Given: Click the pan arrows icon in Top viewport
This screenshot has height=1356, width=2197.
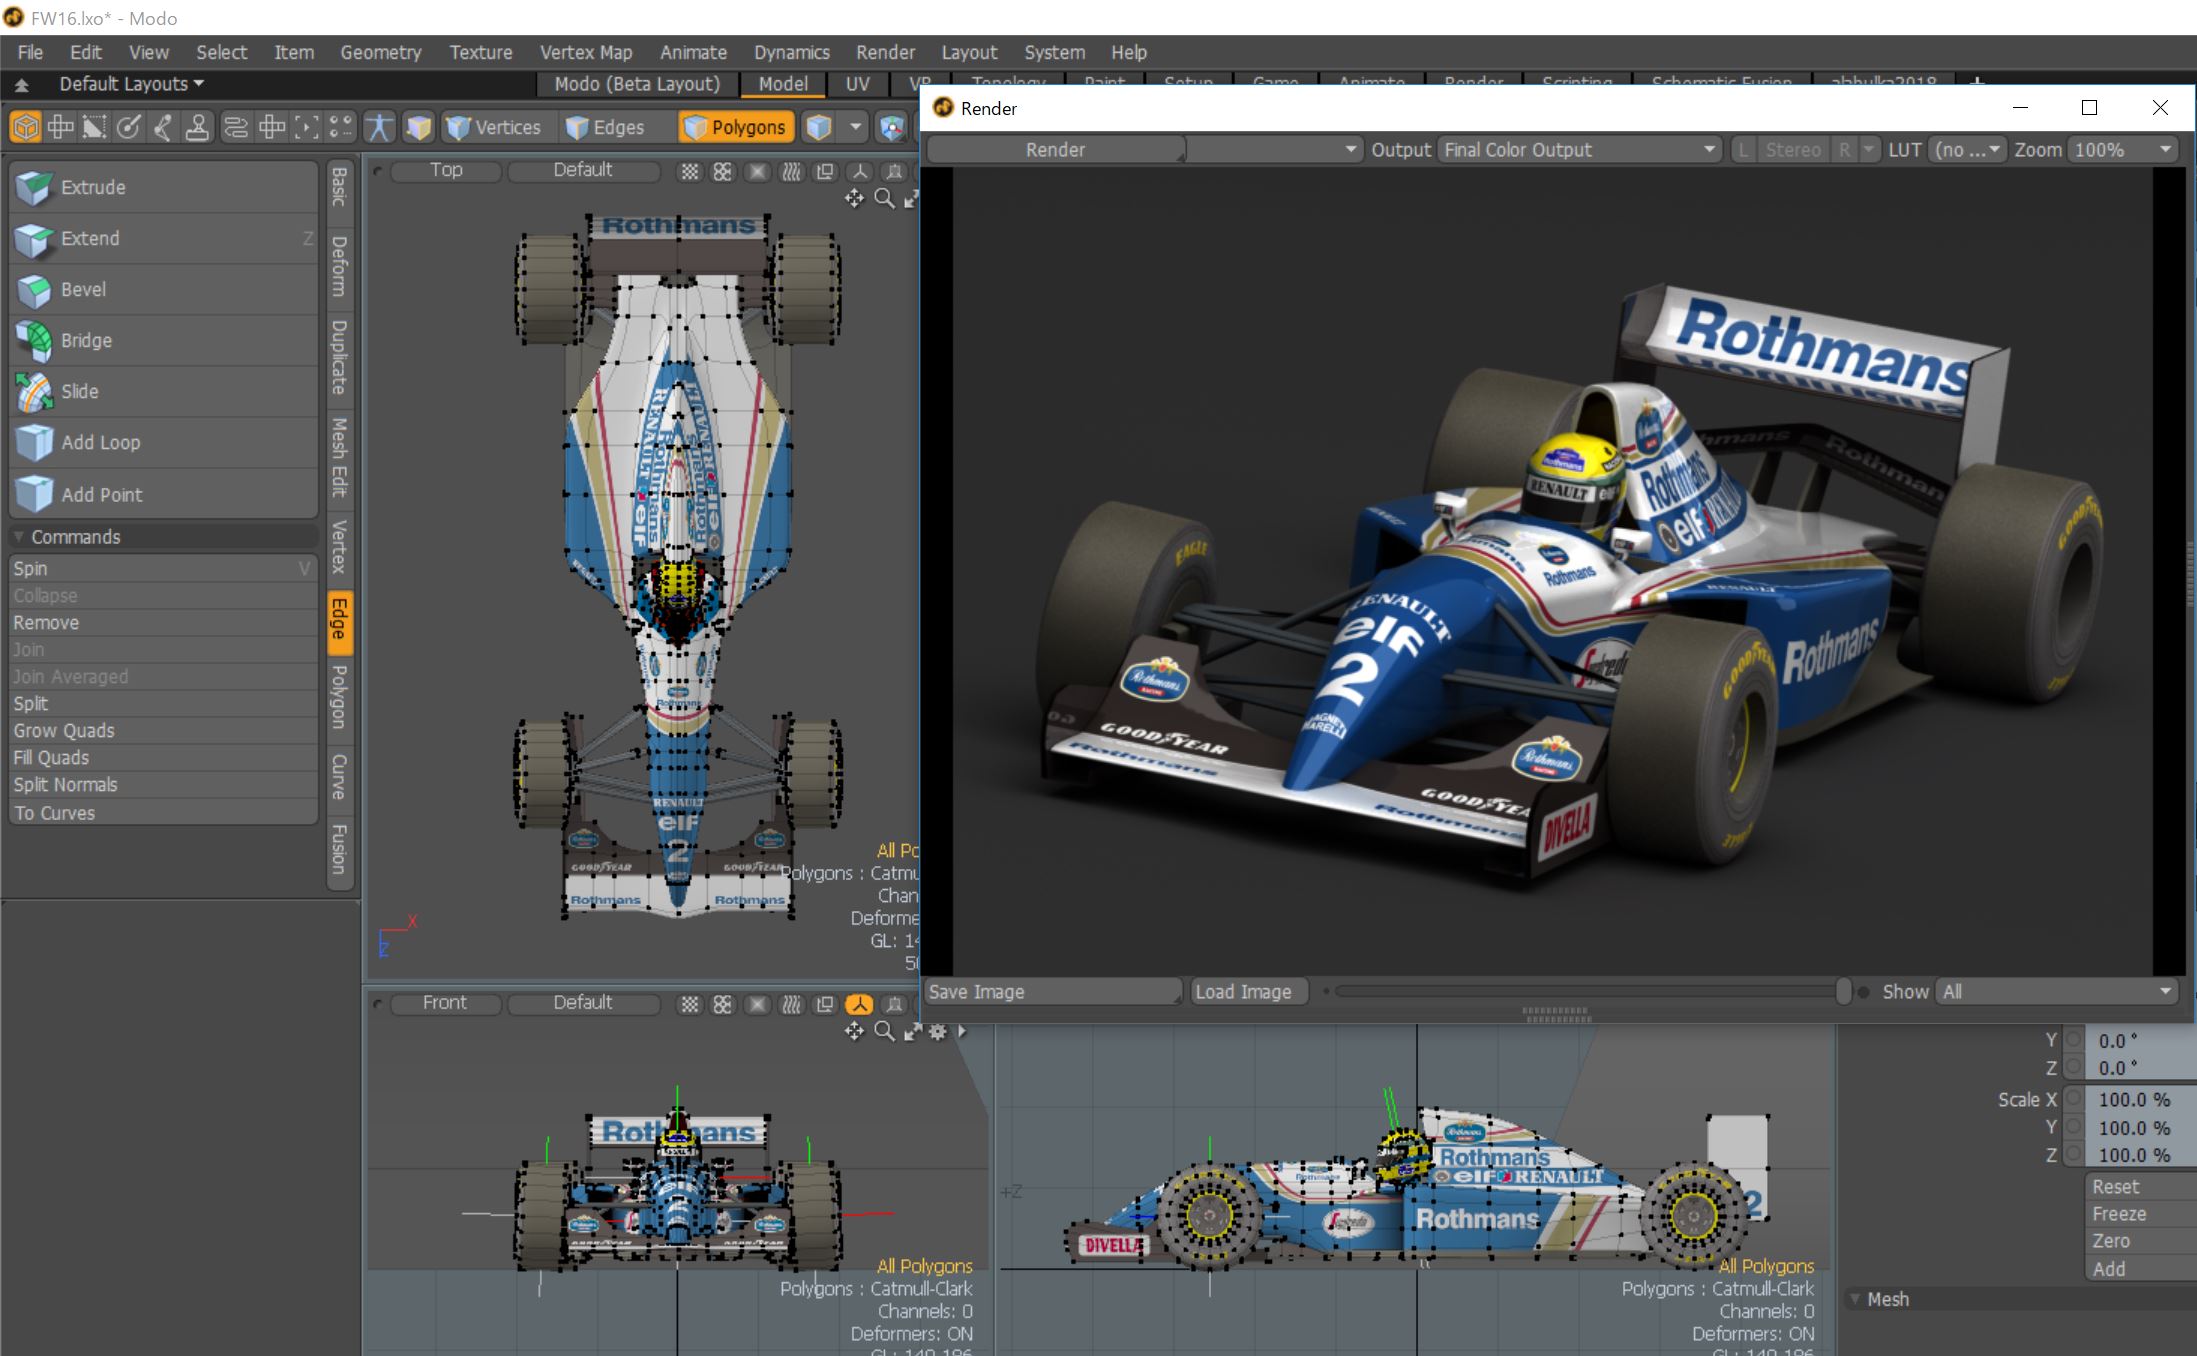Looking at the screenshot, I should [x=854, y=198].
